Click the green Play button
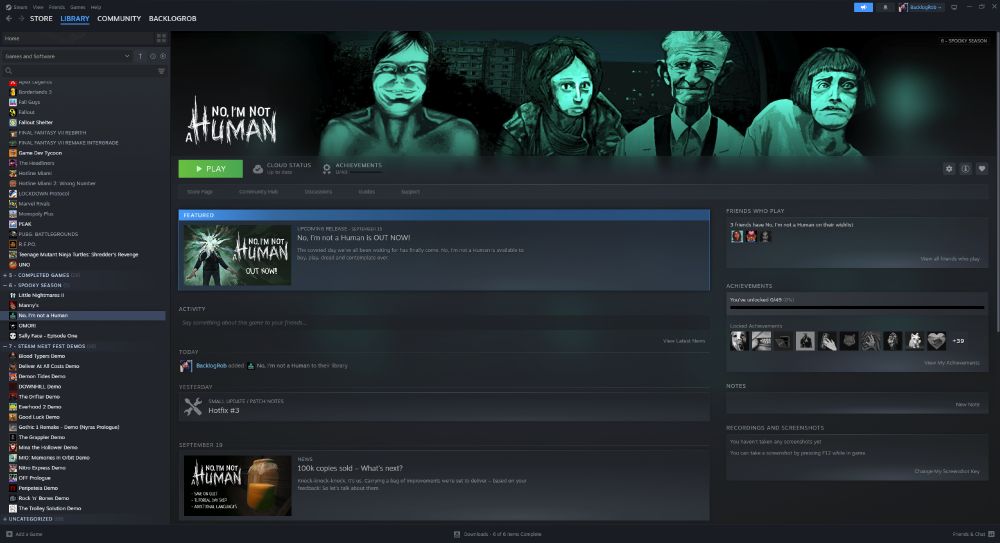The image size is (1000, 543). coord(210,168)
